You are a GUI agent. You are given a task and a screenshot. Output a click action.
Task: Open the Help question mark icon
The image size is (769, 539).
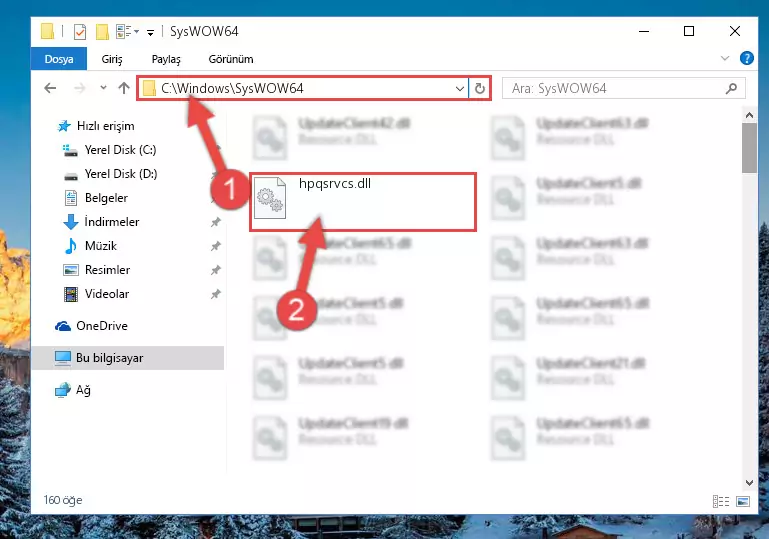pos(746,58)
